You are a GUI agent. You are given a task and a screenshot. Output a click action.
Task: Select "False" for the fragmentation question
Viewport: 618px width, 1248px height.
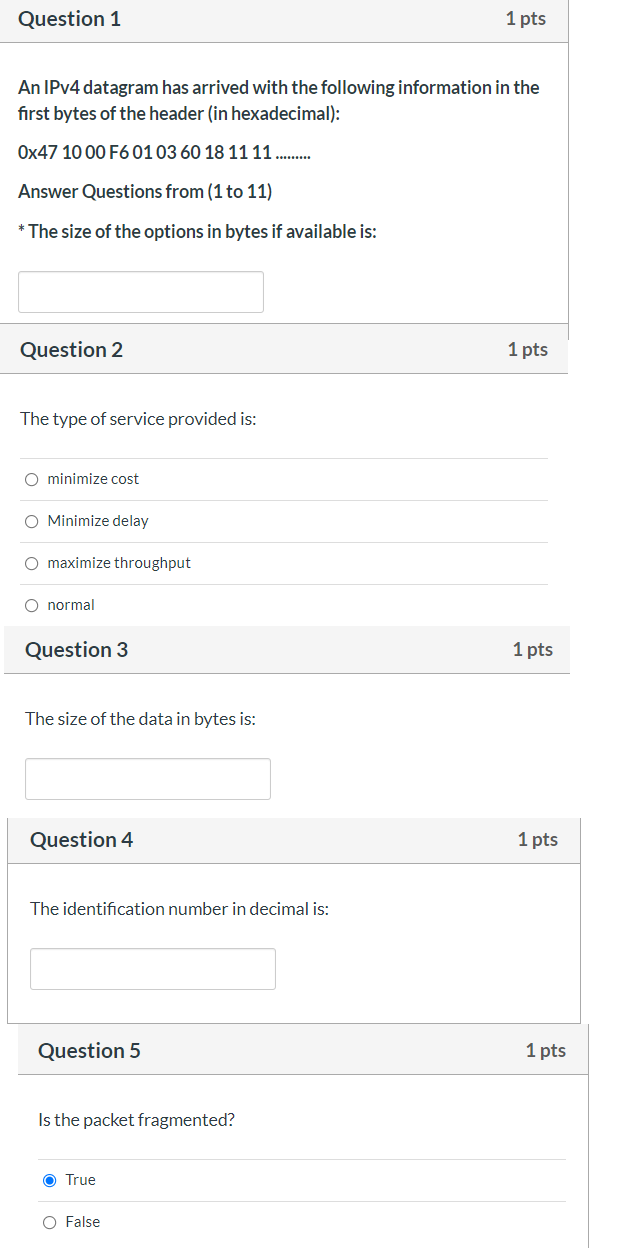(49, 1221)
